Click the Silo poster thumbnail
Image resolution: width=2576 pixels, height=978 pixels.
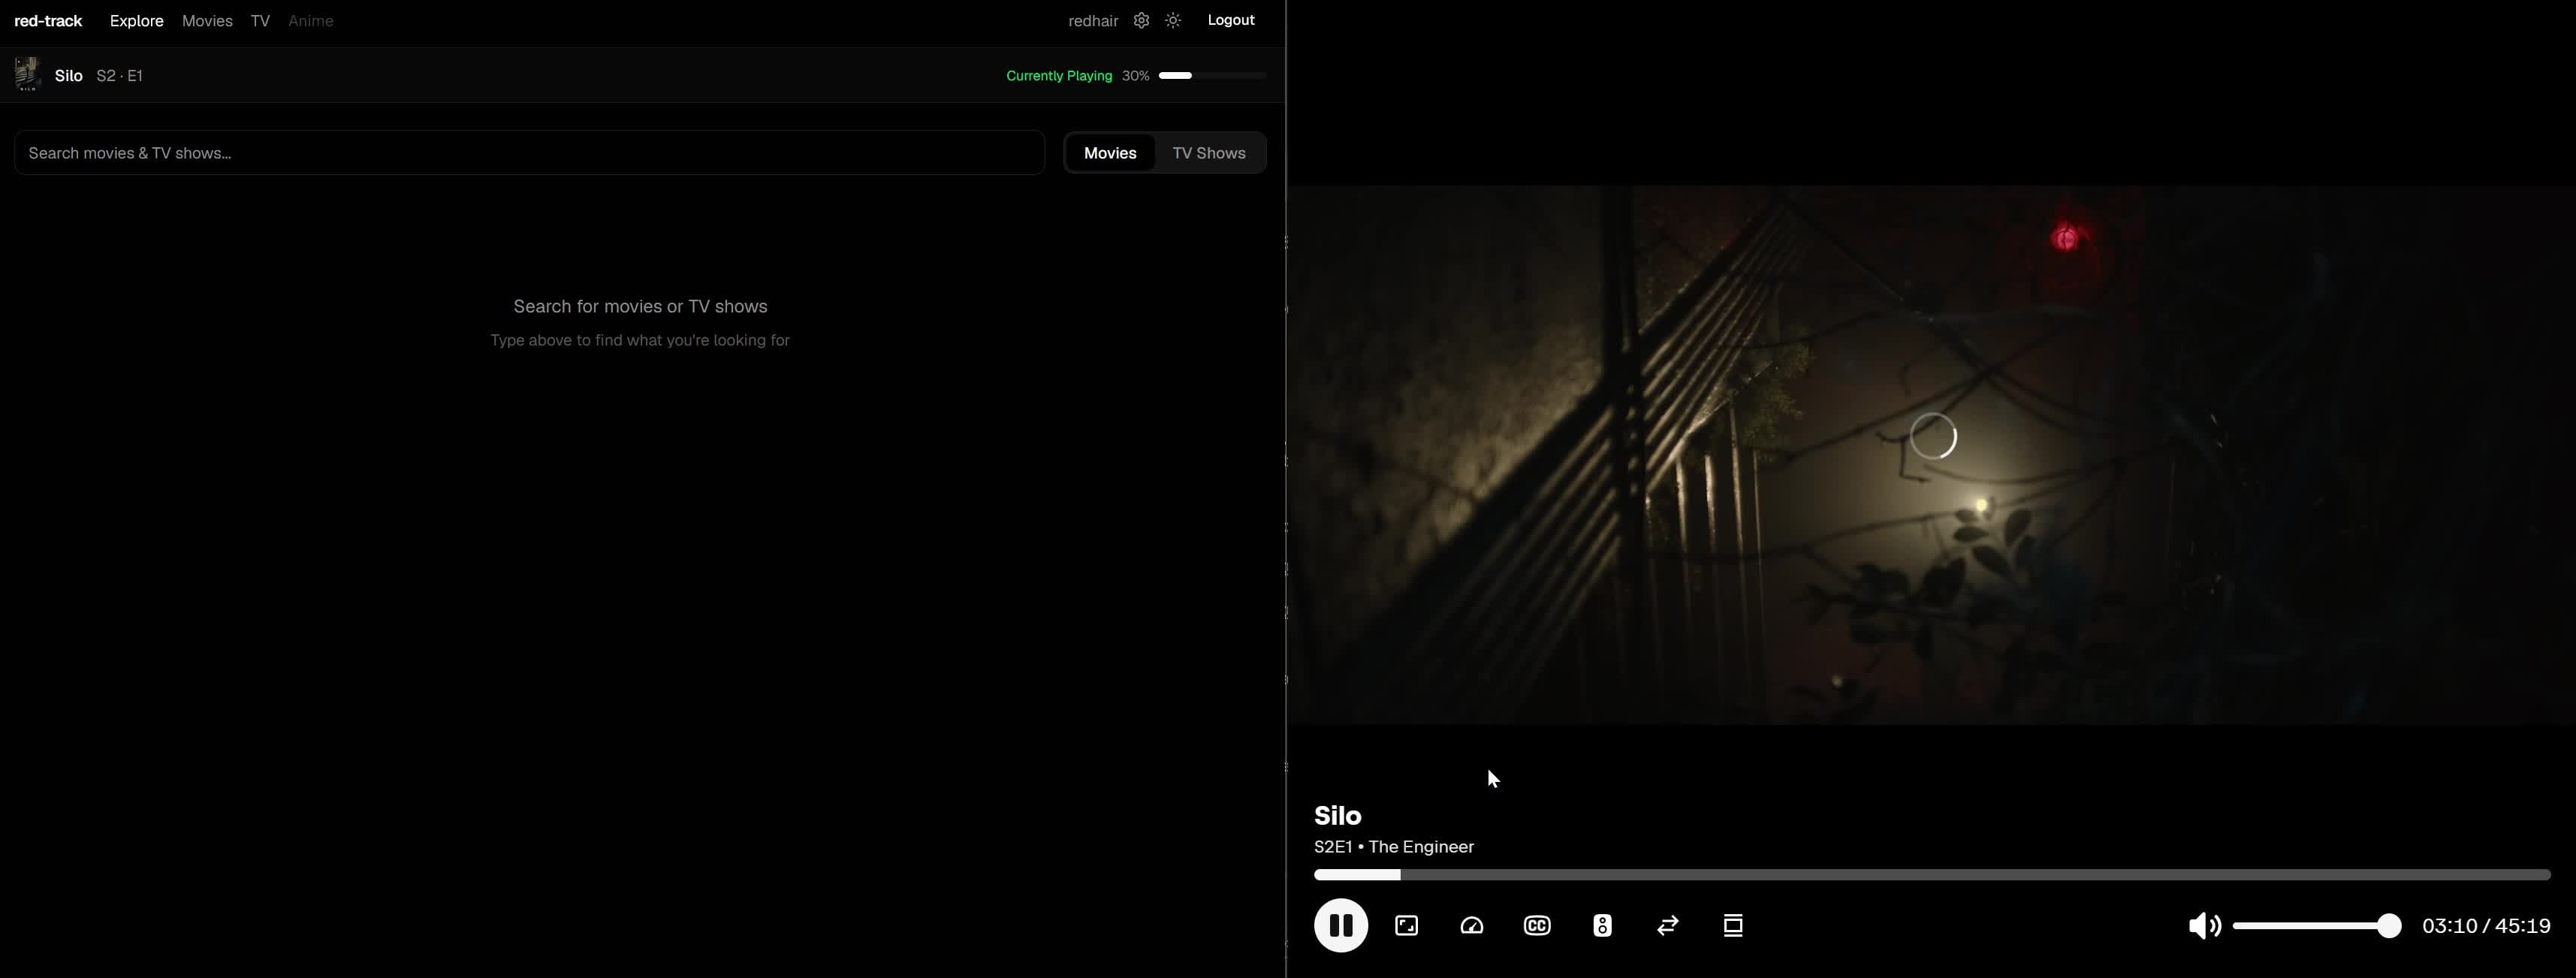click(27, 74)
